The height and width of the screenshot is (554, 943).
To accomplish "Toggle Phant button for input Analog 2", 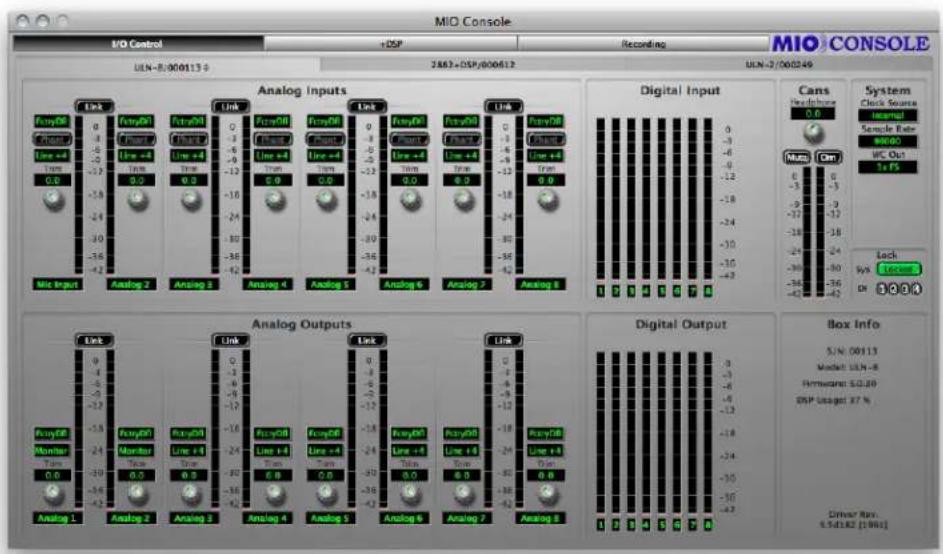I will [x=137, y=140].
